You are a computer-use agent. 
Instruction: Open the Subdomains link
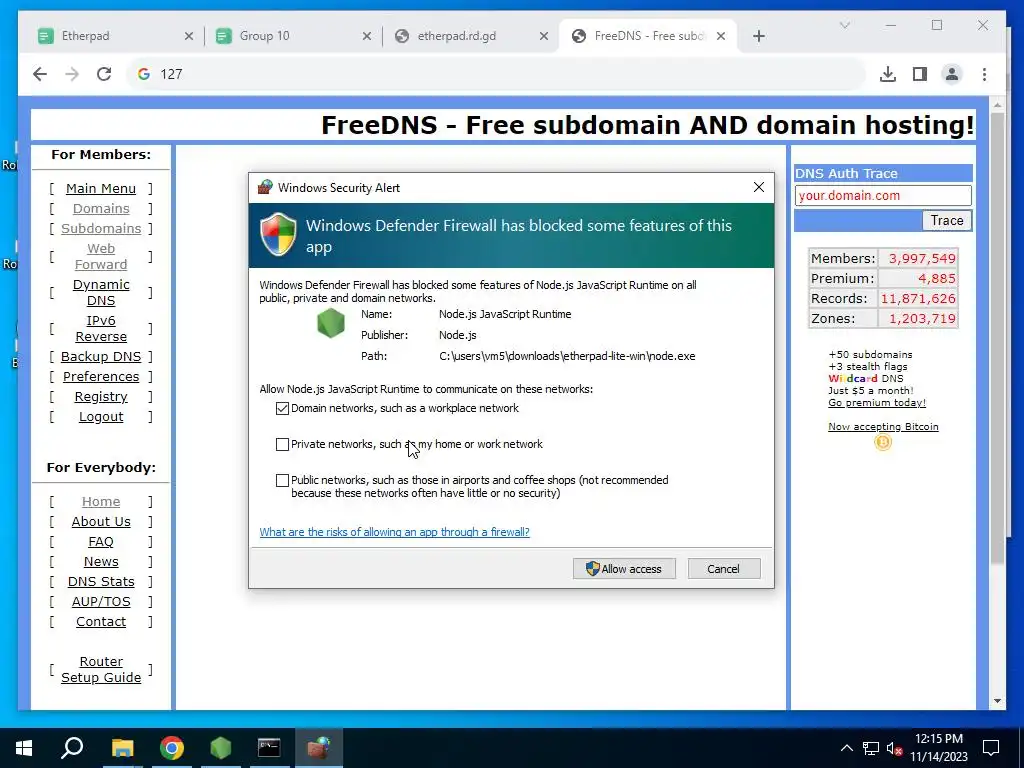[x=101, y=229]
